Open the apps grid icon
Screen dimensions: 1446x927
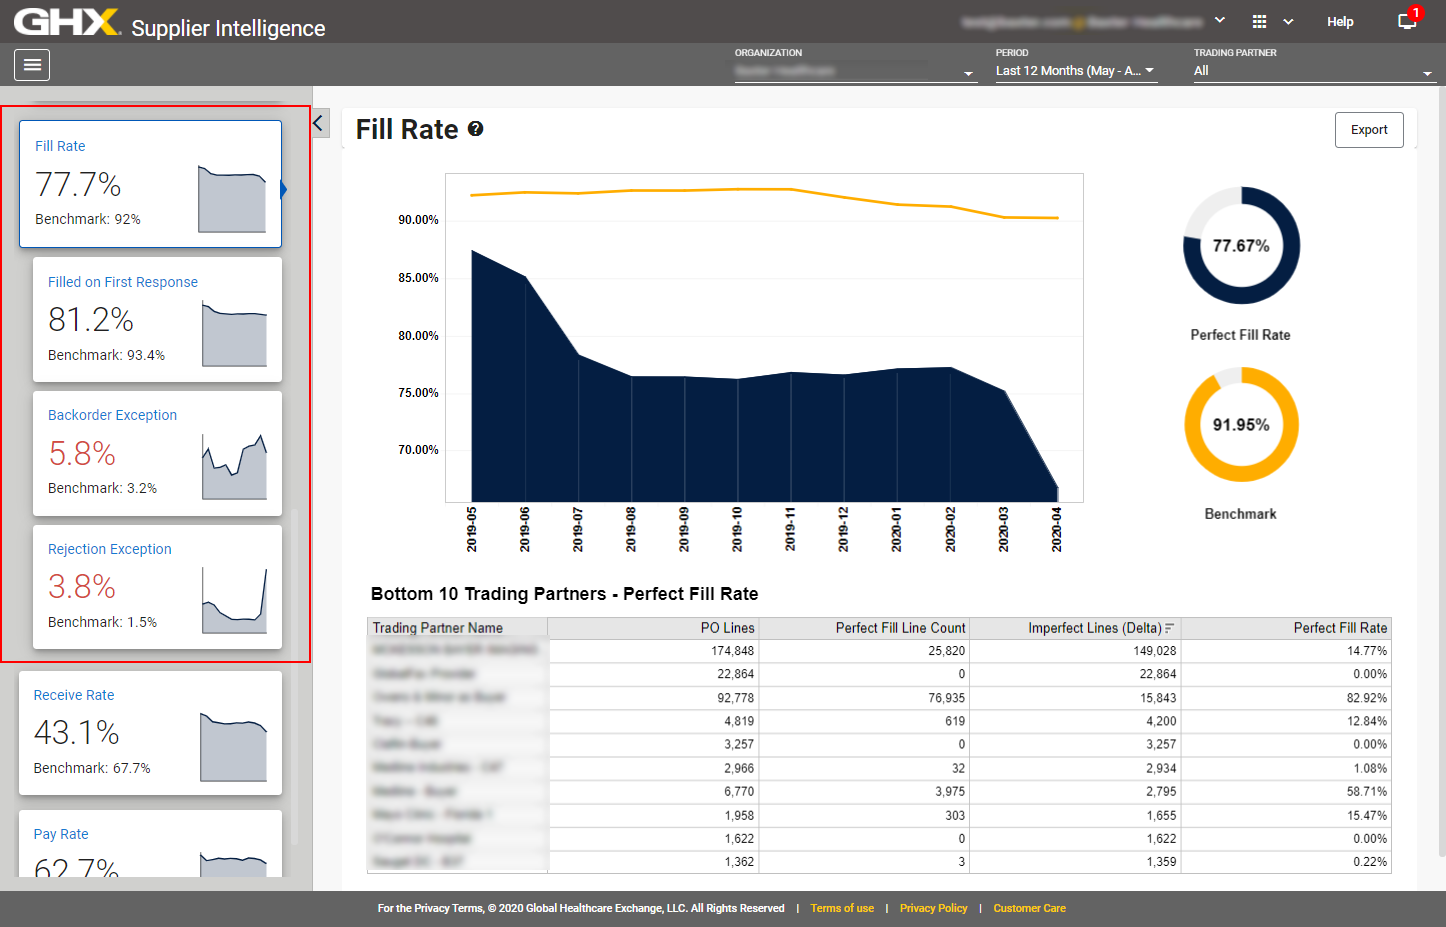1259,22
